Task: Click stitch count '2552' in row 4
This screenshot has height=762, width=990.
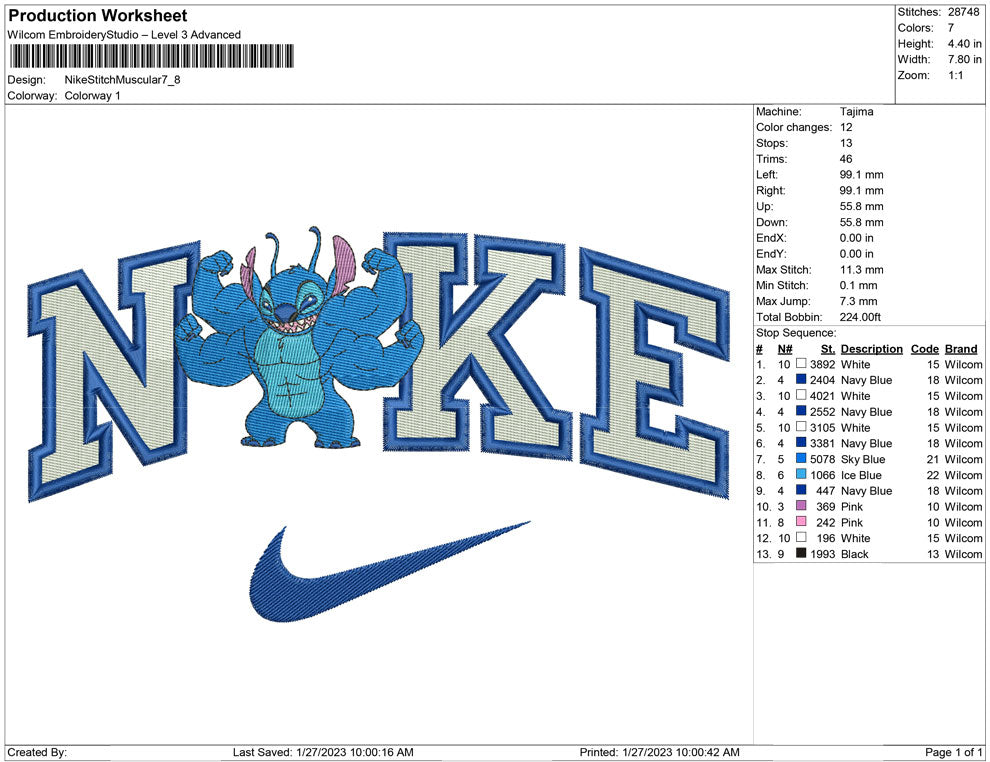Action: (x=822, y=412)
